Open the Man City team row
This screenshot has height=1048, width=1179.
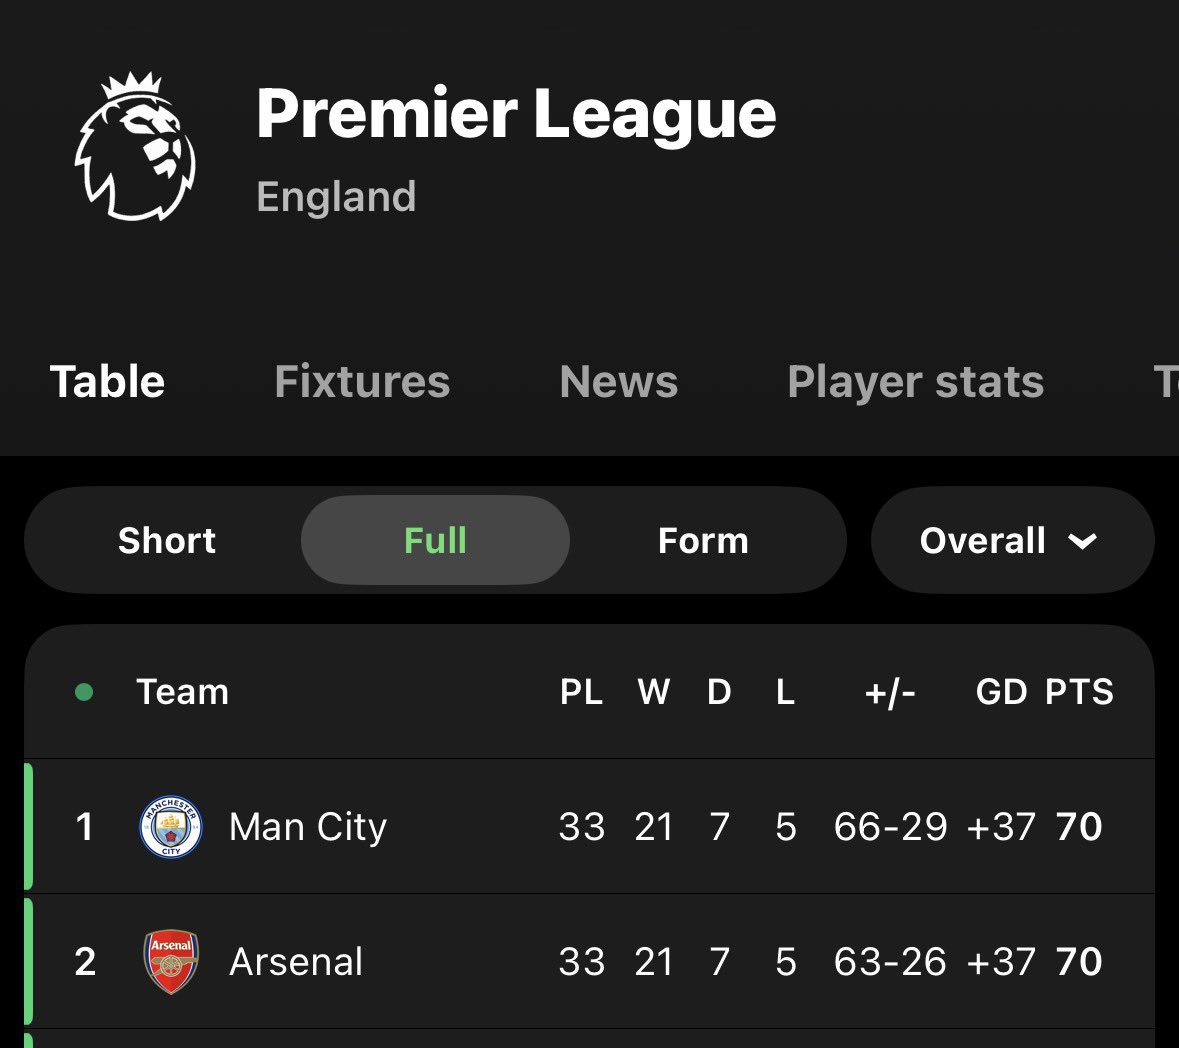point(590,827)
